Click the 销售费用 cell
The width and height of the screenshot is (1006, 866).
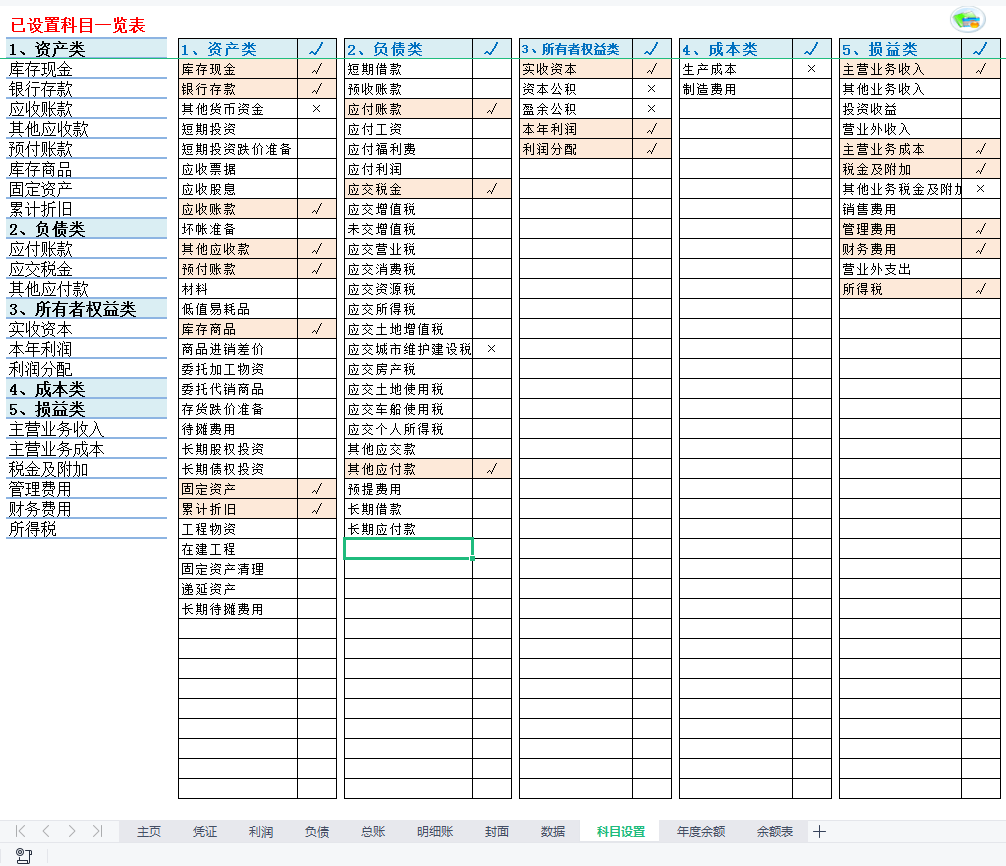coord(901,209)
